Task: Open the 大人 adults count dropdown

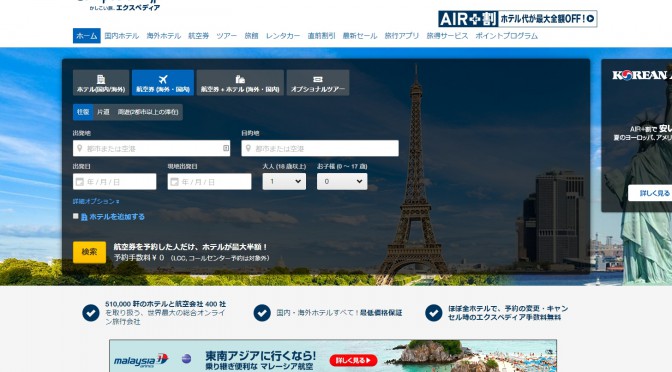Action: point(284,182)
